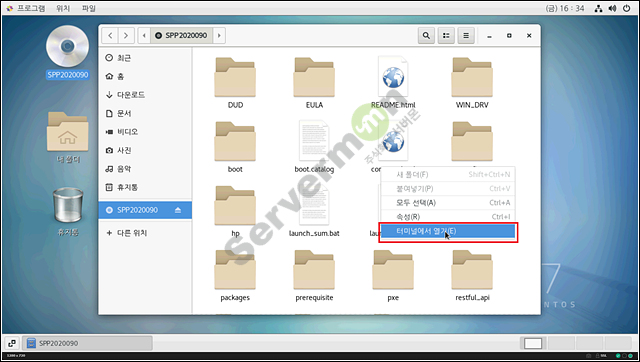The width and height of the screenshot is (640, 362).
Task: Select the README.html file icon
Action: tap(393, 78)
